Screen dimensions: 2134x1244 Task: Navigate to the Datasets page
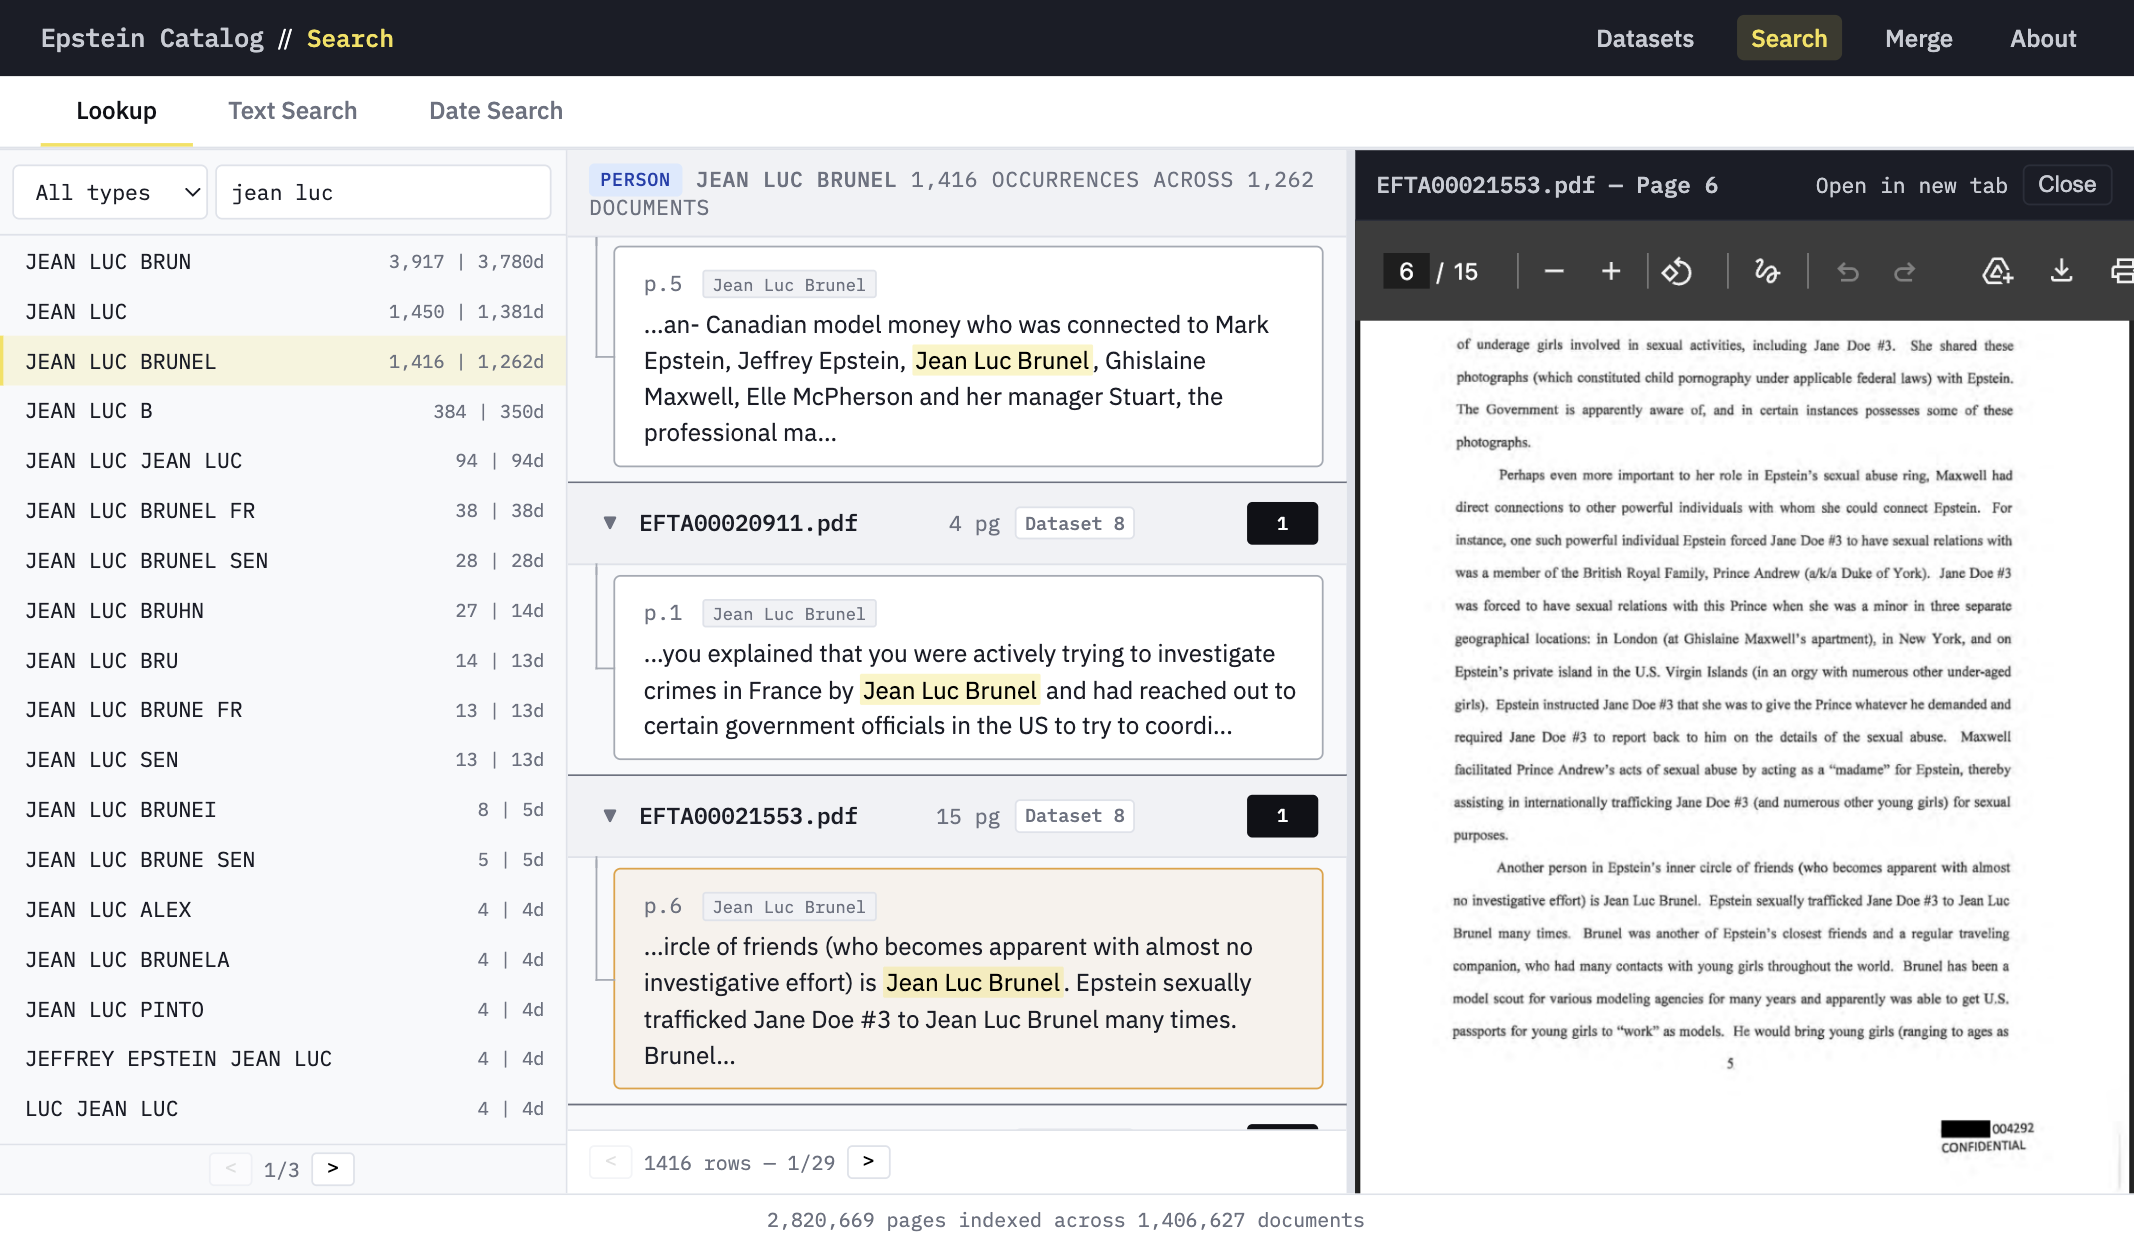tap(1644, 38)
